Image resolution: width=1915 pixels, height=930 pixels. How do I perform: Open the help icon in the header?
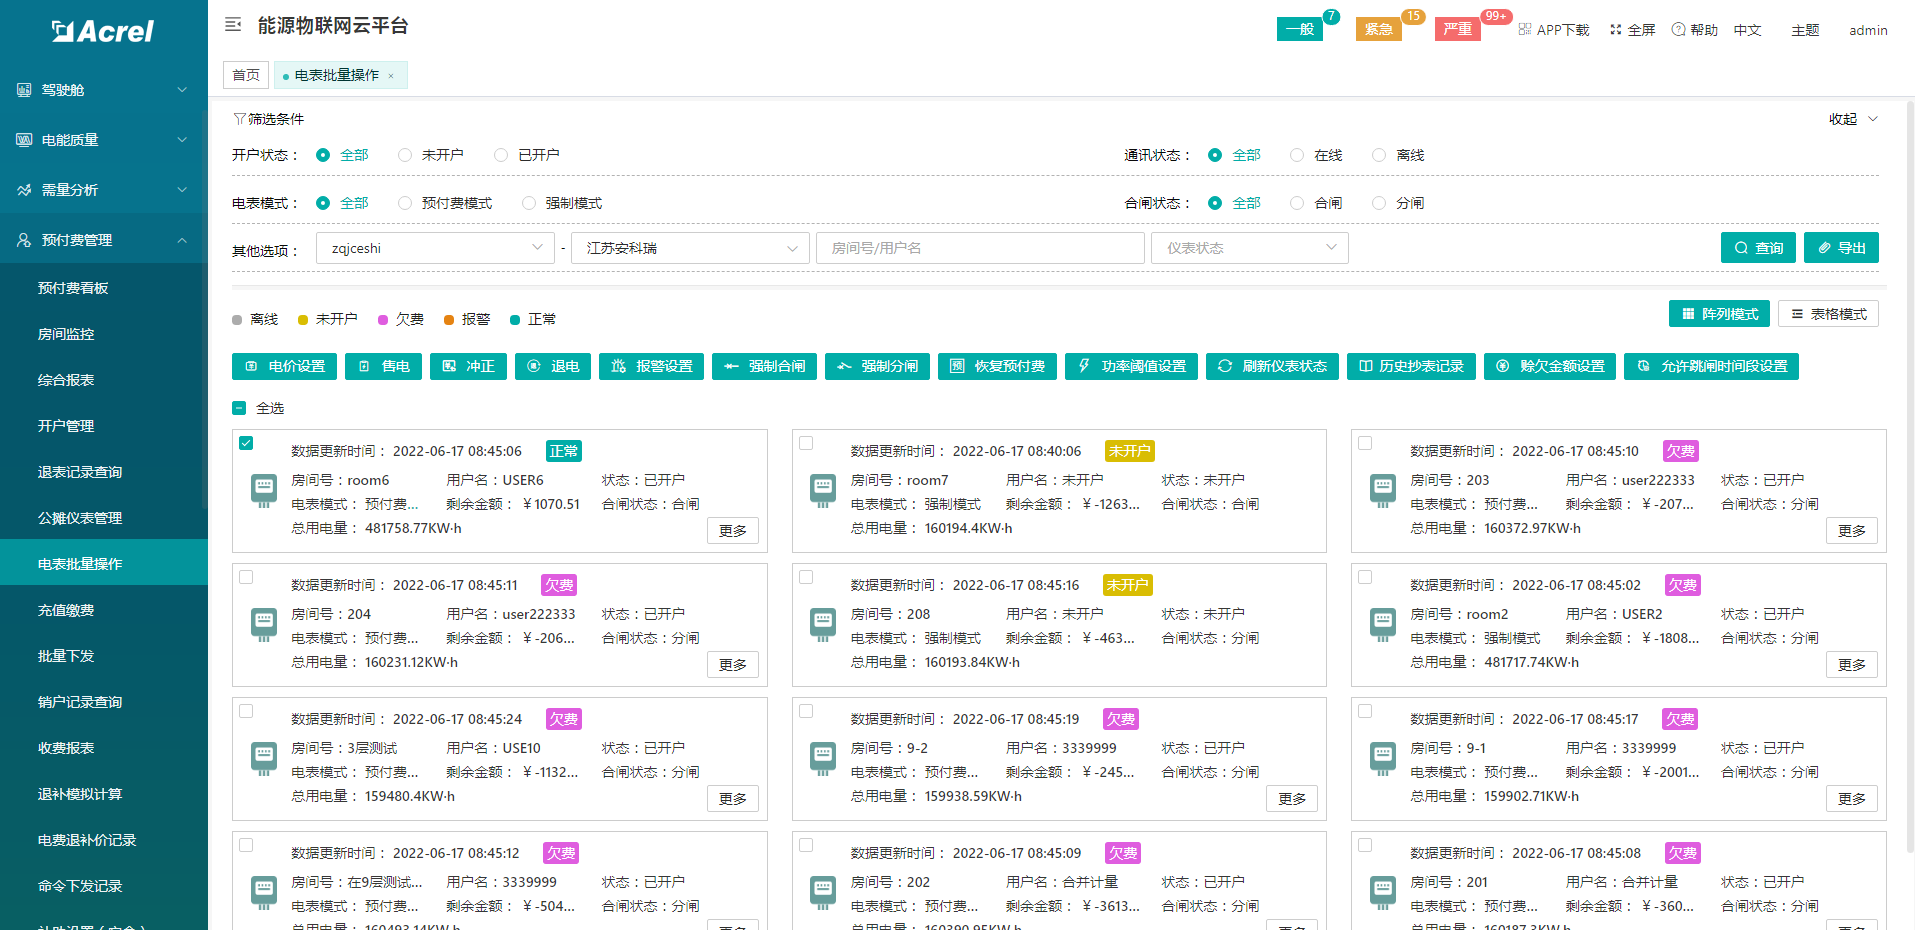pyautogui.click(x=1678, y=30)
